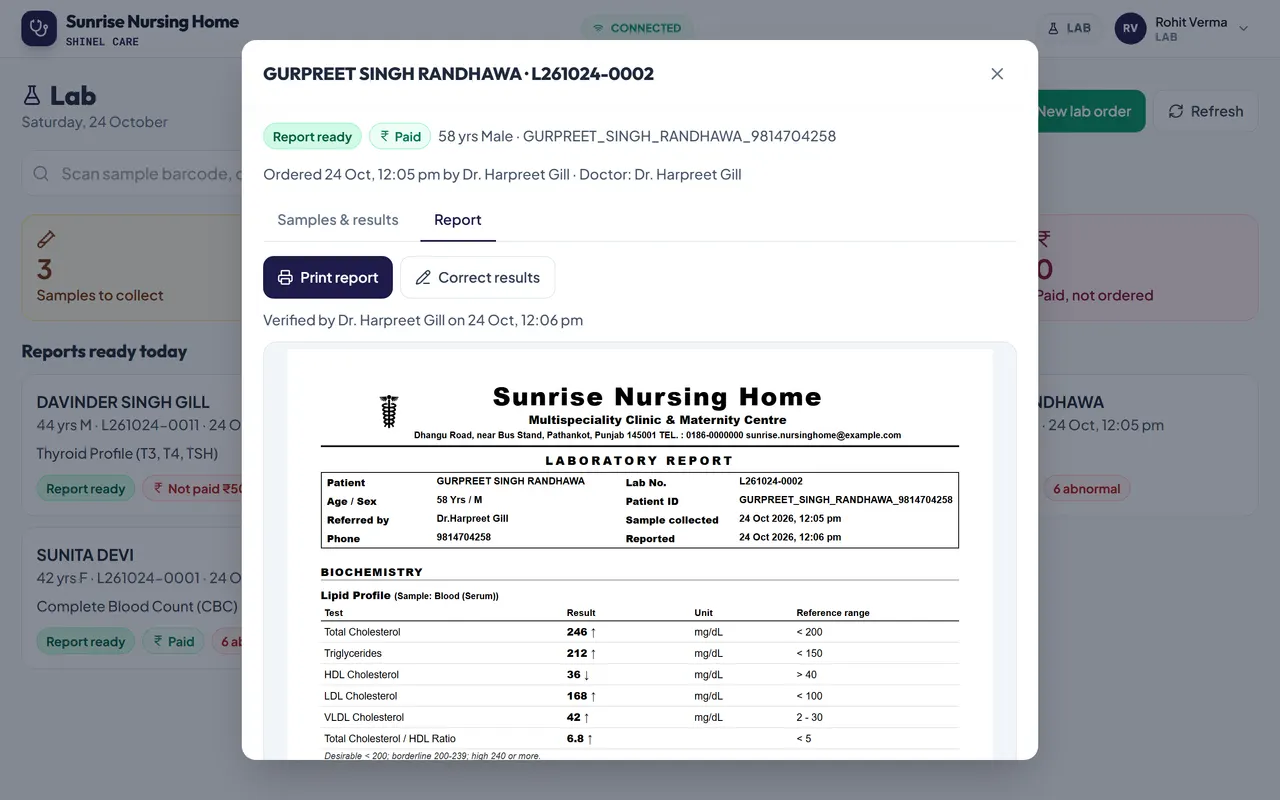The width and height of the screenshot is (1280, 800).
Task: Click Lab No. L261024-0002 in report
Action: pos(771,482)
